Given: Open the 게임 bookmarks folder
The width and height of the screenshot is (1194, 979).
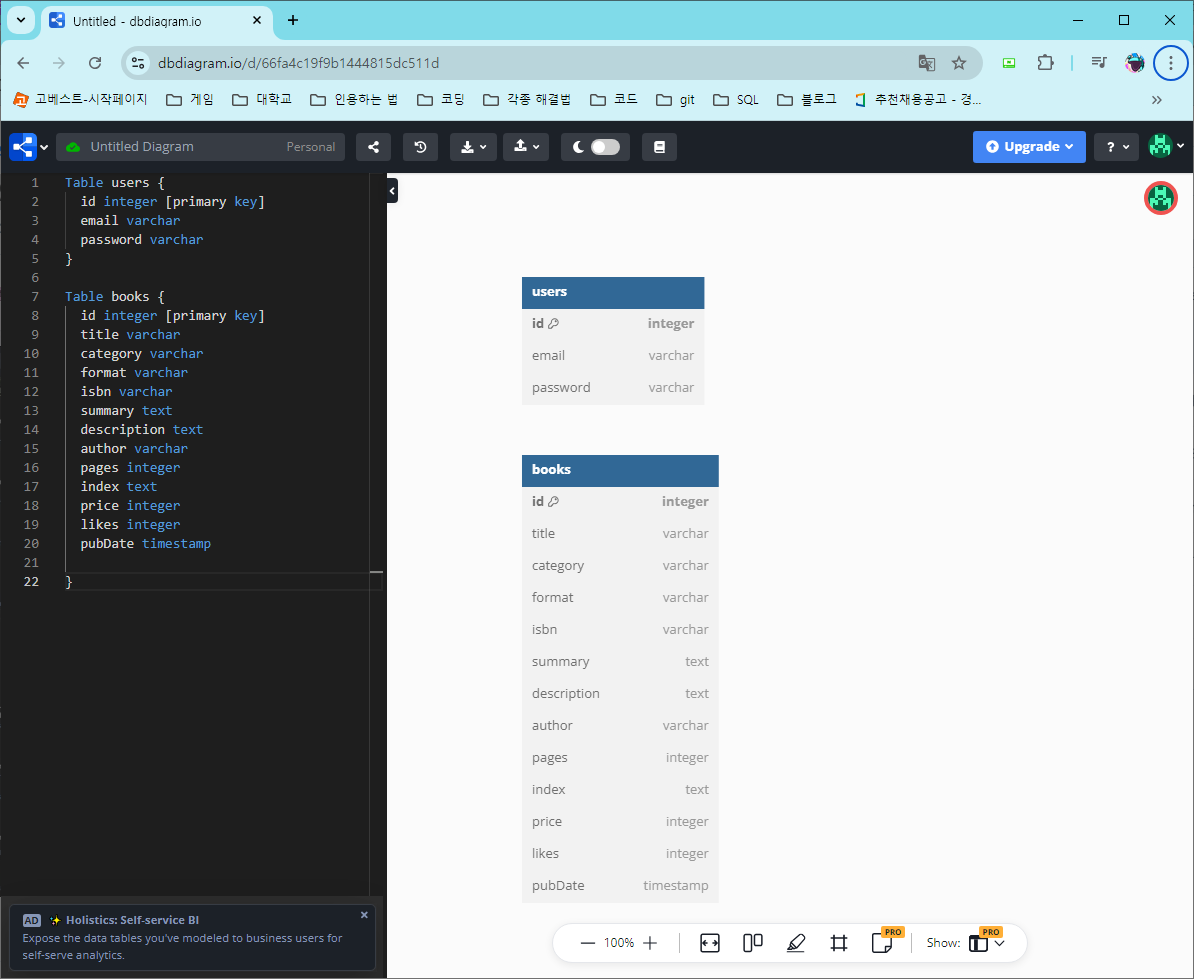Looking at the screenshot, I should pyautogui.click(x=190, y=100).
